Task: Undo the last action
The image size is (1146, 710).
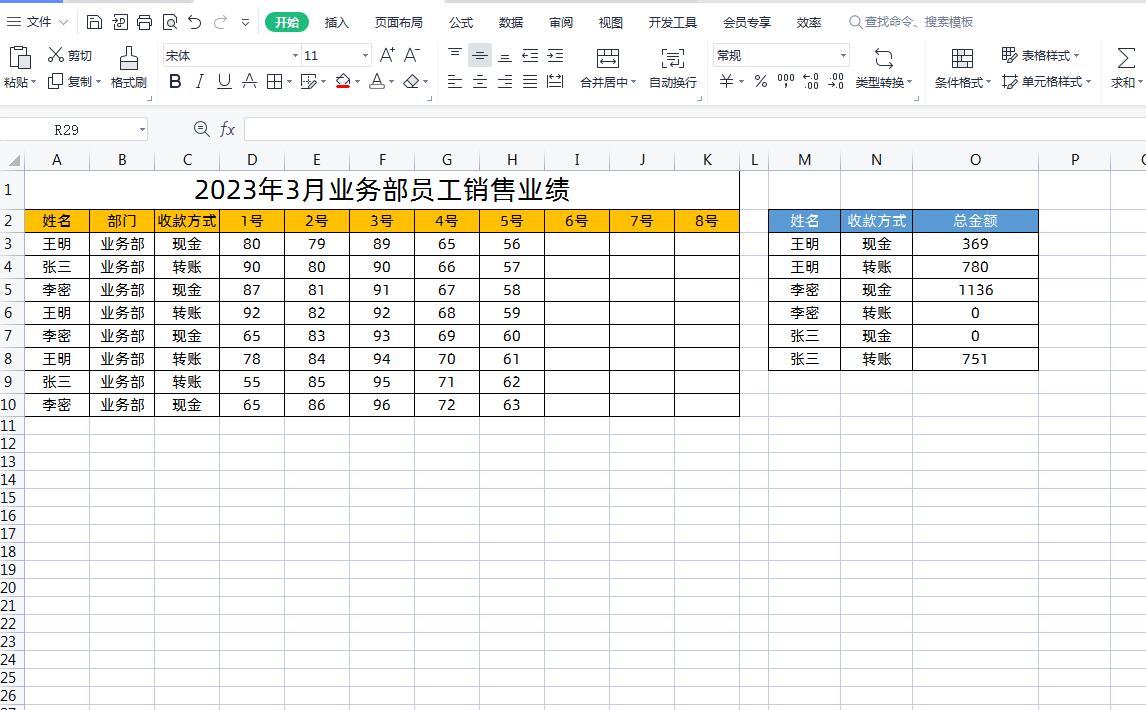Action: (194, 22)
